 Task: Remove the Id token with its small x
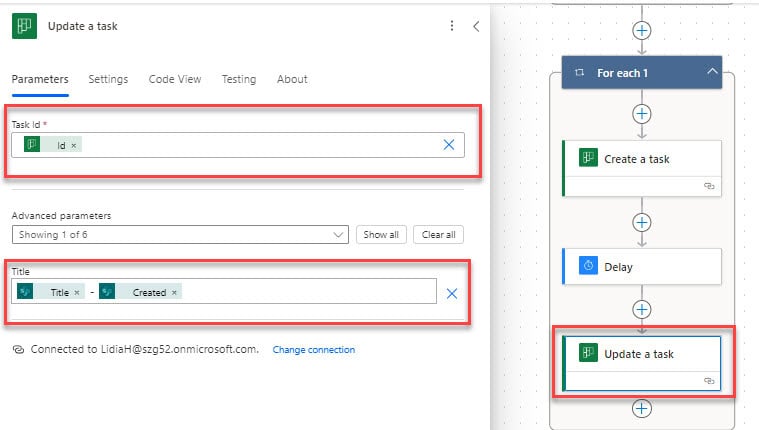[74, 145]
